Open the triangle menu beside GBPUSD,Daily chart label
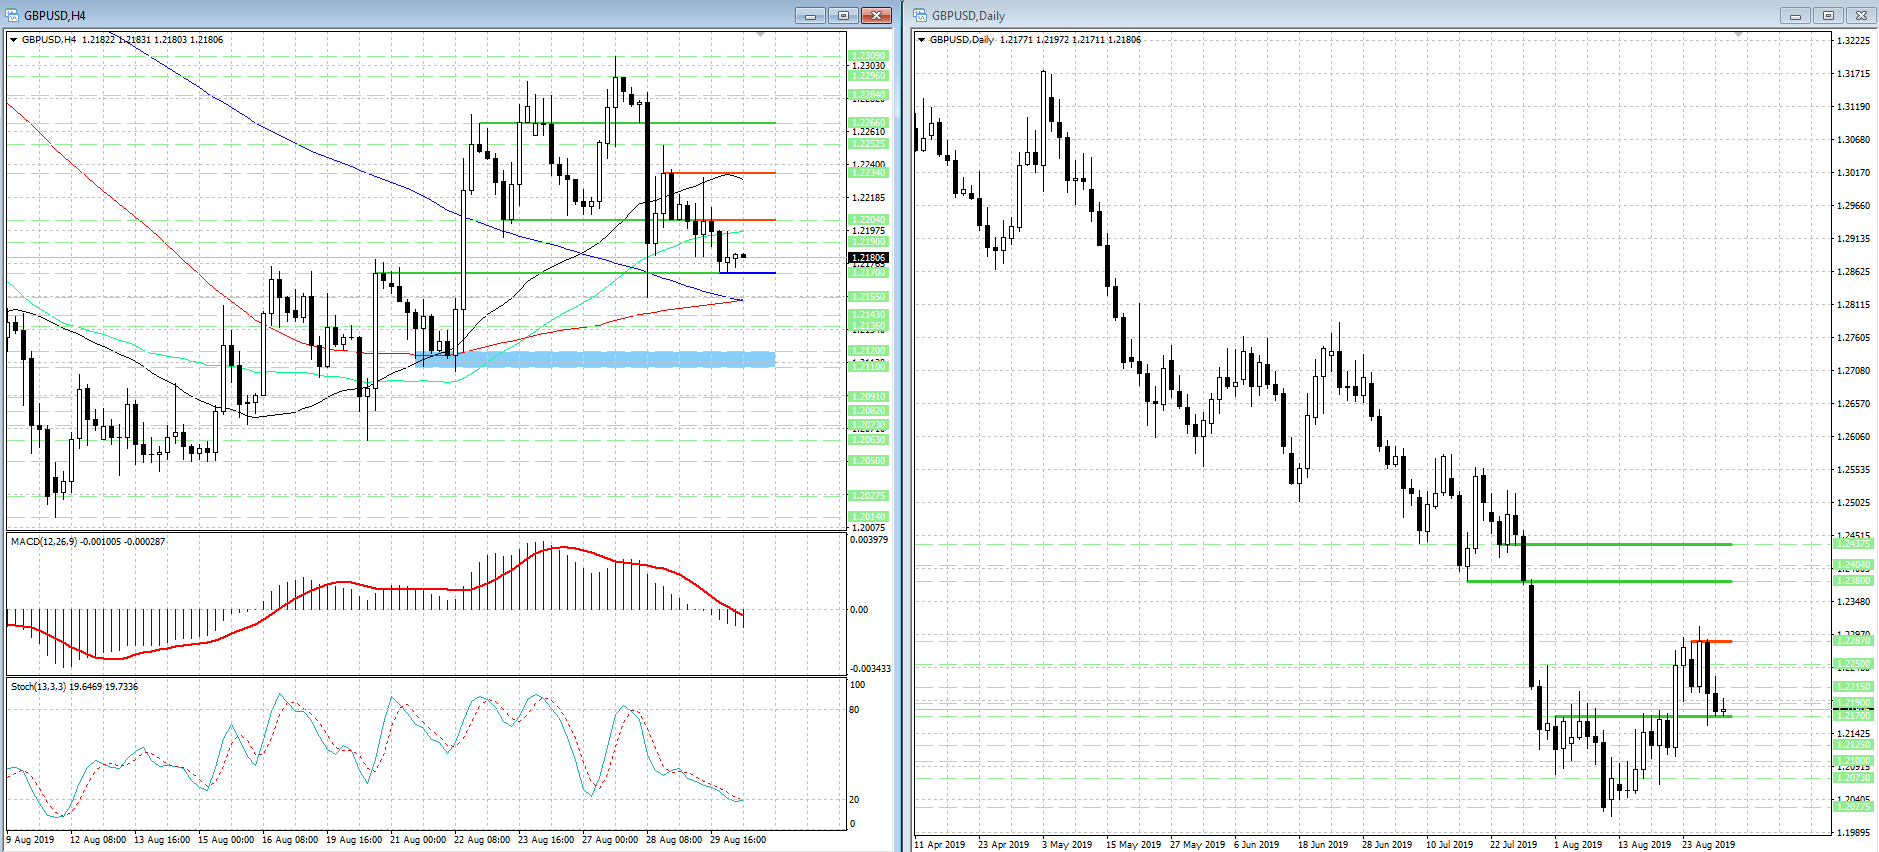Image resolution: width=1879 pixels, height=852 pixels. coord(922,40)
